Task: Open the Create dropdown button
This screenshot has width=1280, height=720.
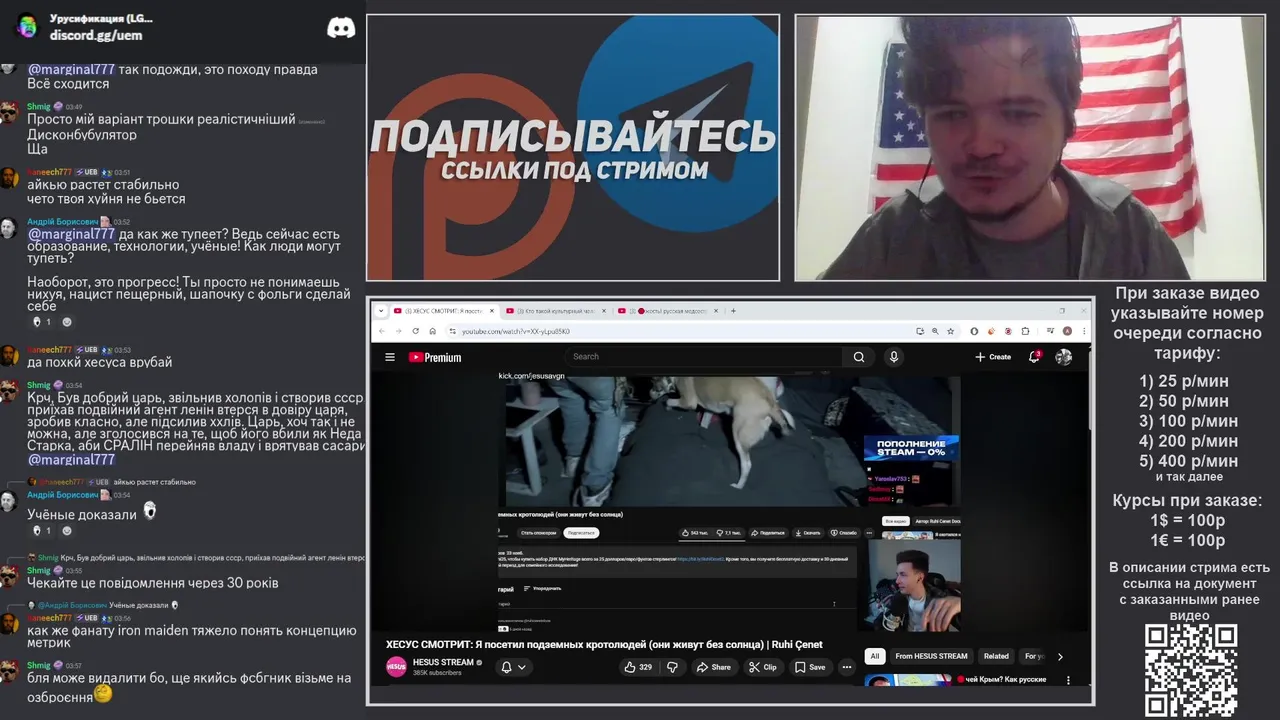Action: pyautogui.click(x=993, y=357)
